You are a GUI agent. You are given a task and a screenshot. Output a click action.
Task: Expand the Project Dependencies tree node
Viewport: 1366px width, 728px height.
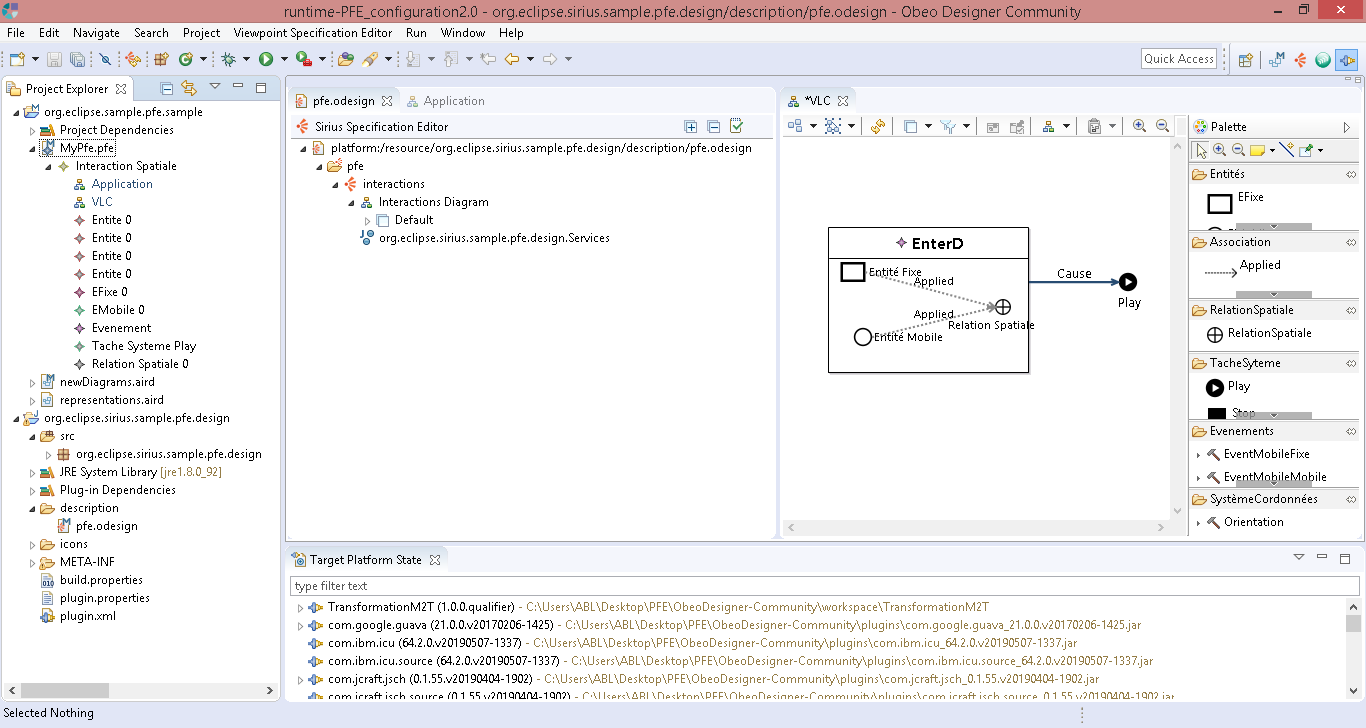tap(32, 130)
